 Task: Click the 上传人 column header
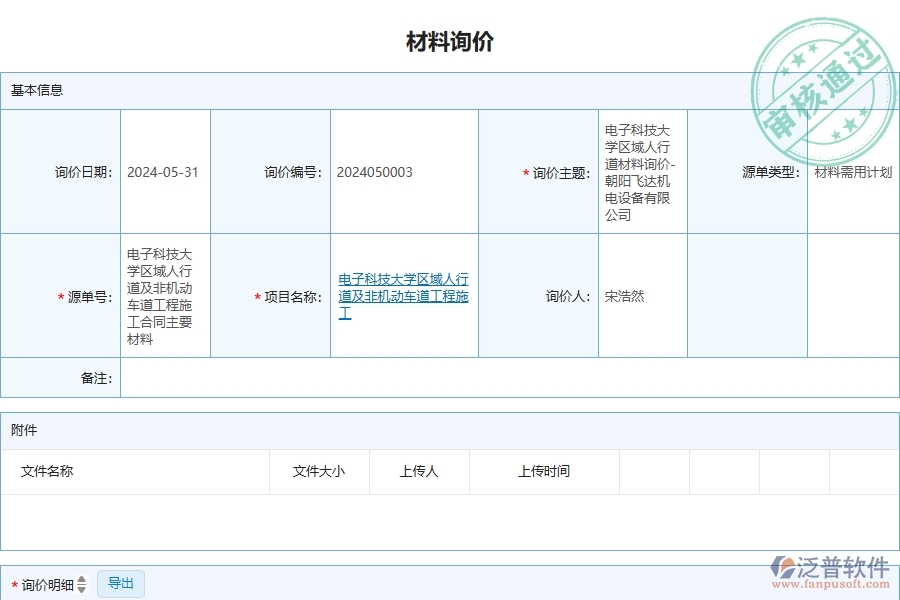pos(418,471)
